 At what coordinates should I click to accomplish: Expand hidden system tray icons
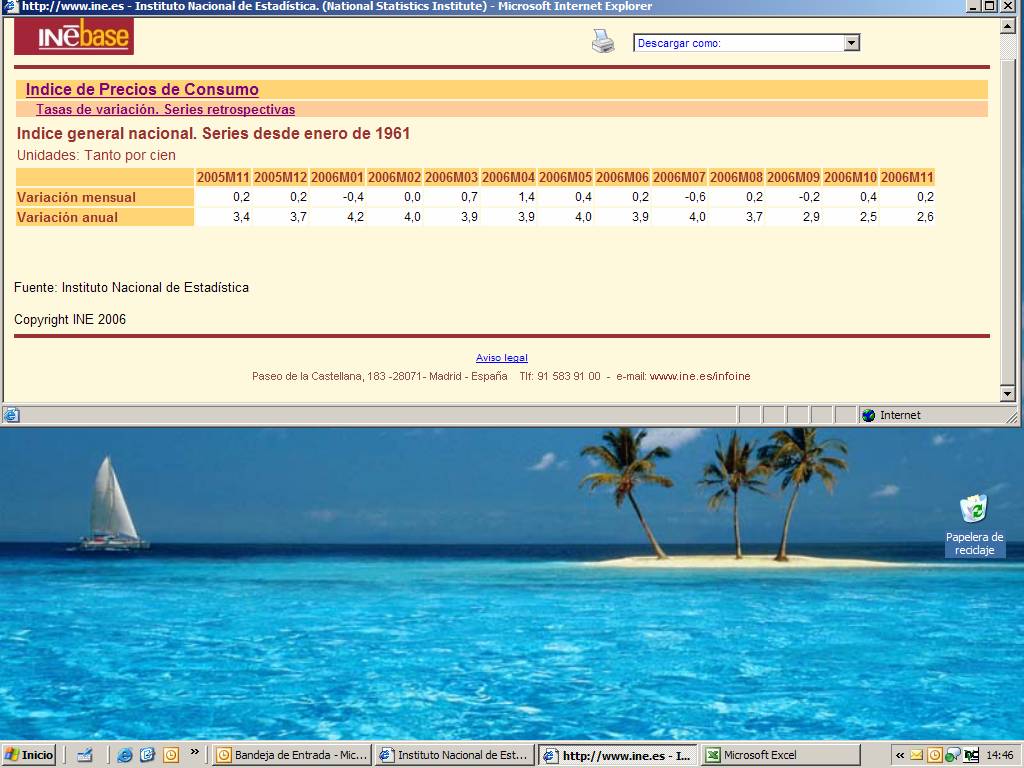click(900, 755)
